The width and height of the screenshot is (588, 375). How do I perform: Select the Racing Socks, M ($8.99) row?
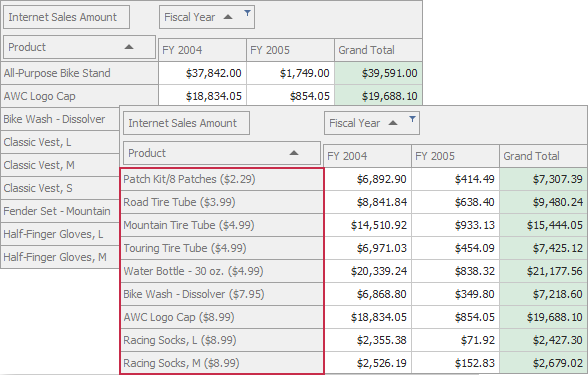click(222, 363)
